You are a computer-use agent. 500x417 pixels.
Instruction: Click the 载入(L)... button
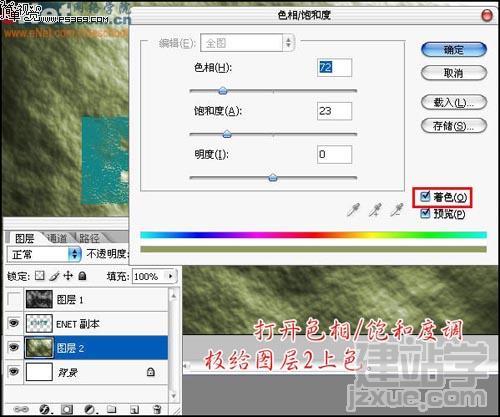454,102
